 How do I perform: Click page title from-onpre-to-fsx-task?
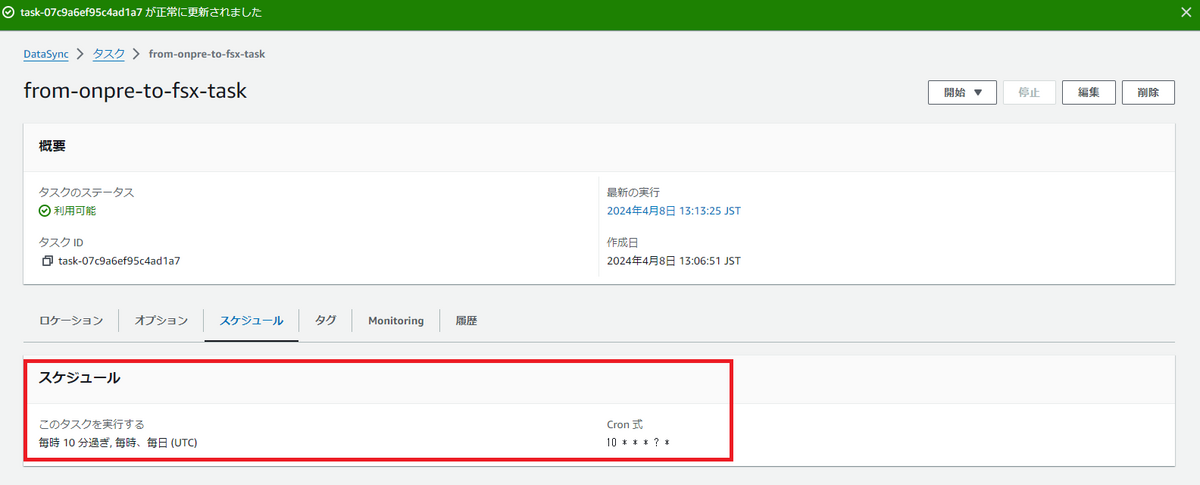[135, 91]
